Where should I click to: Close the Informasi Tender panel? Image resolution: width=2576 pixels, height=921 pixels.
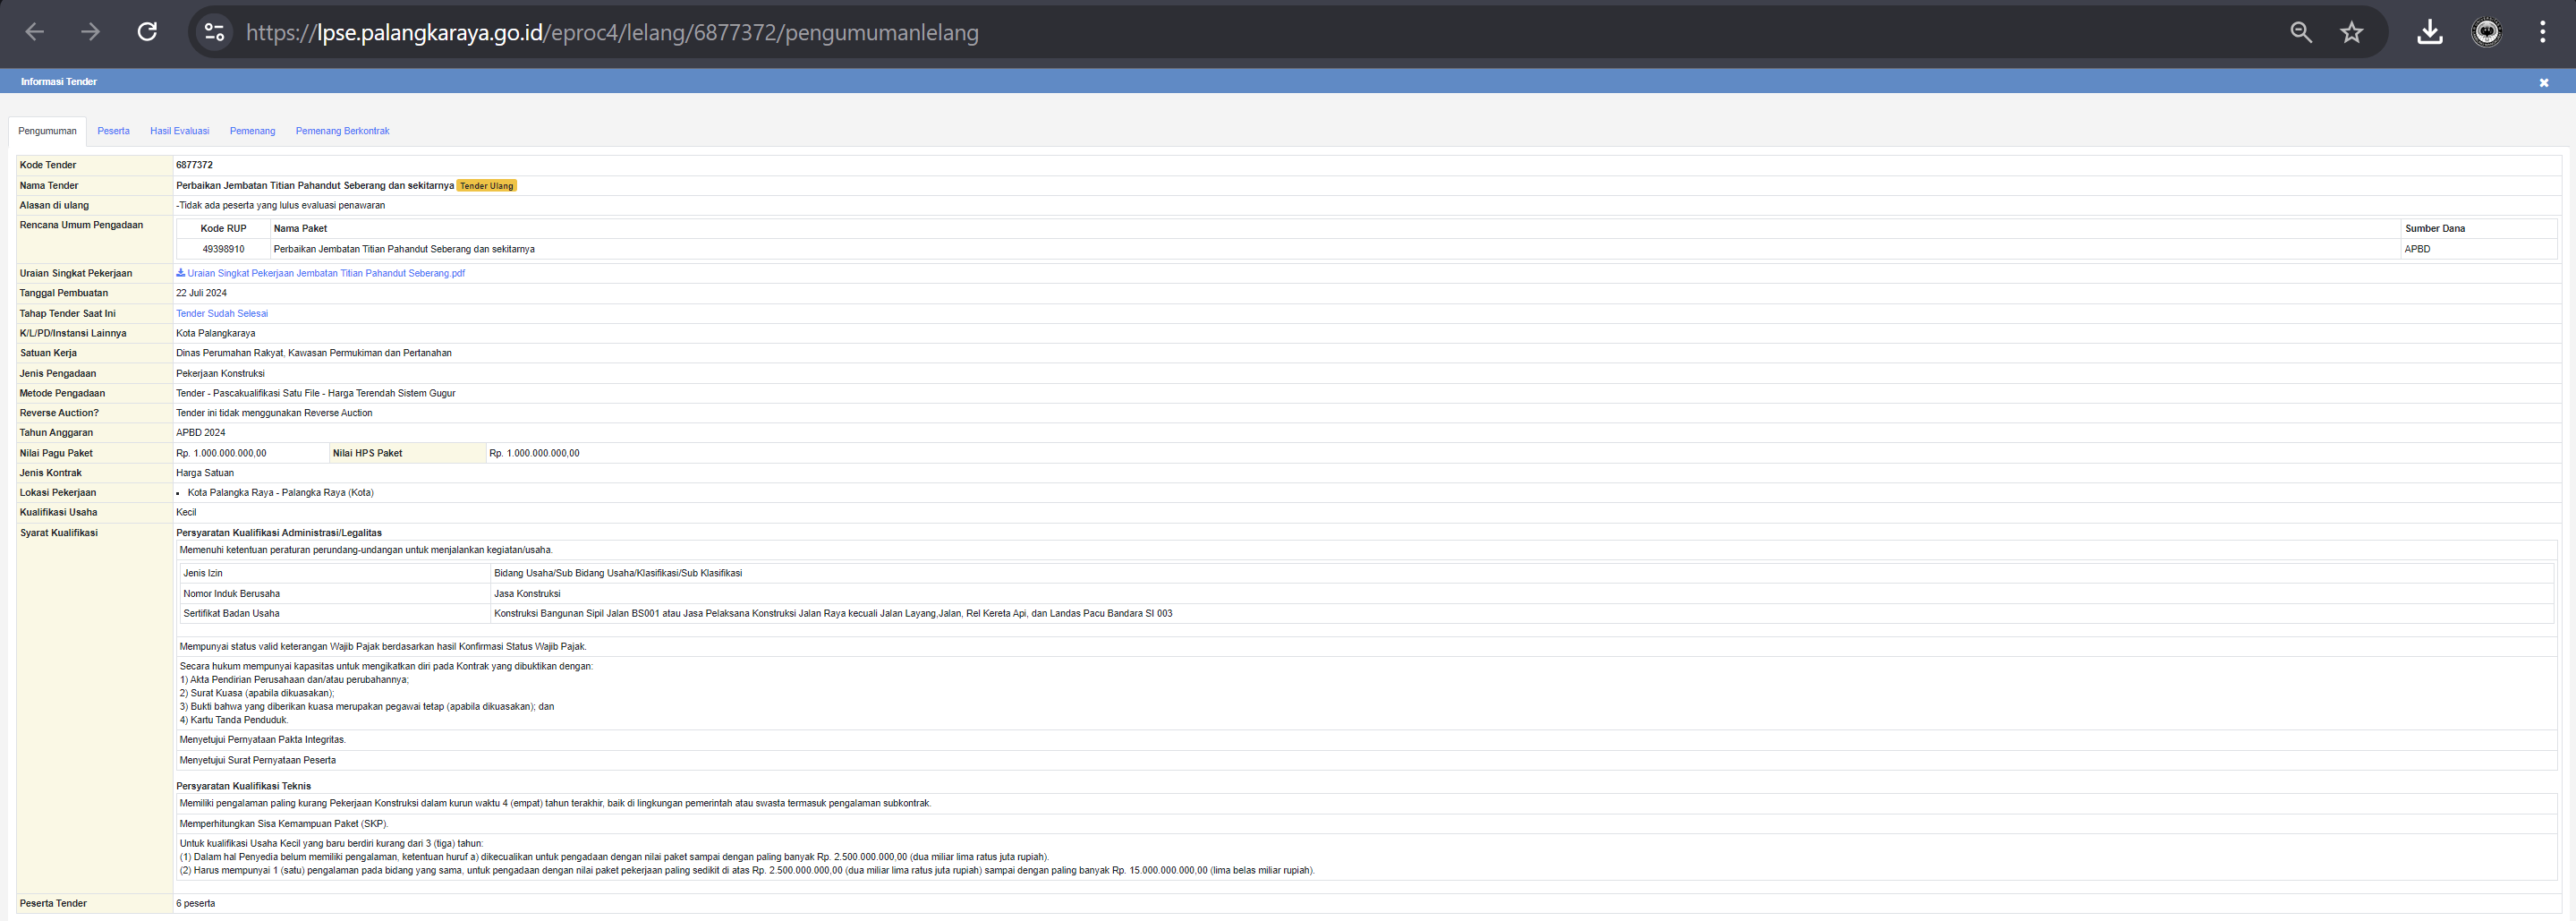click(x=2543, y=83)
